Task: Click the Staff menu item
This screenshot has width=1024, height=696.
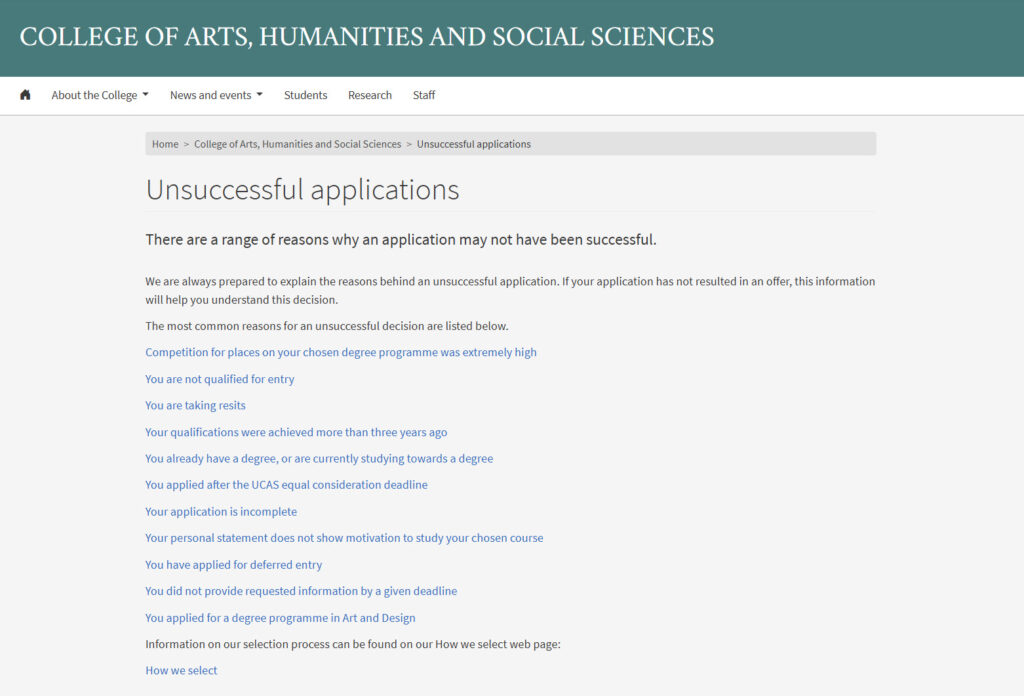Action: [423, 94]
